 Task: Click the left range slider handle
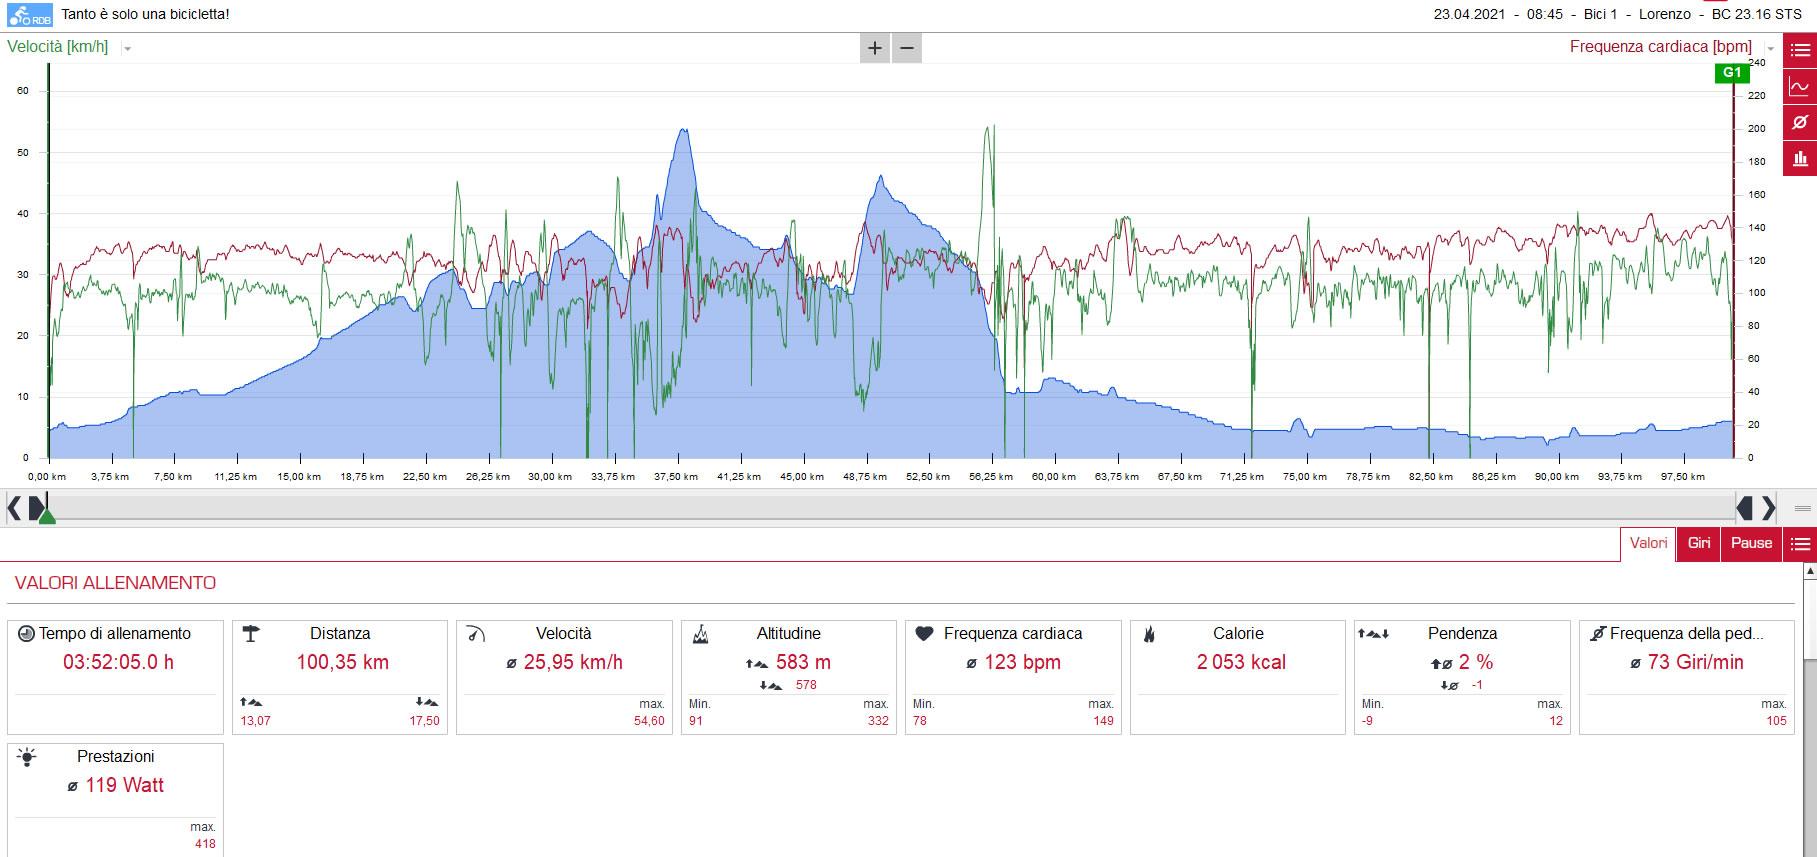coord(36,508)
